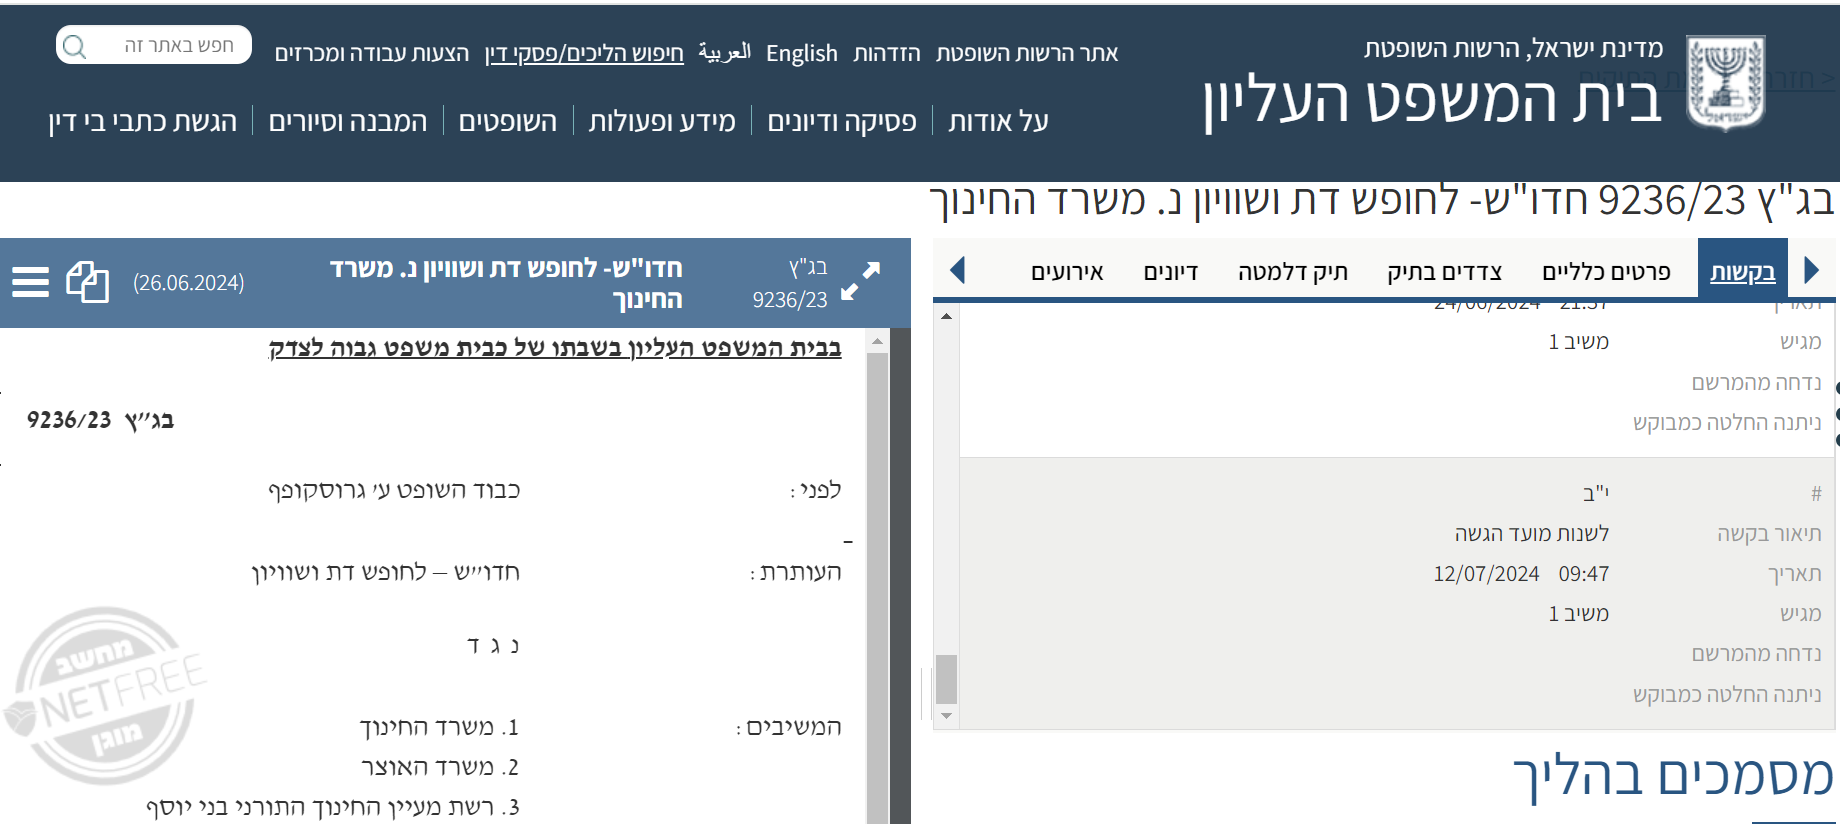Click 'ניתנה החלטה כמבוקש' in request י"ב

click(1727, 695)
